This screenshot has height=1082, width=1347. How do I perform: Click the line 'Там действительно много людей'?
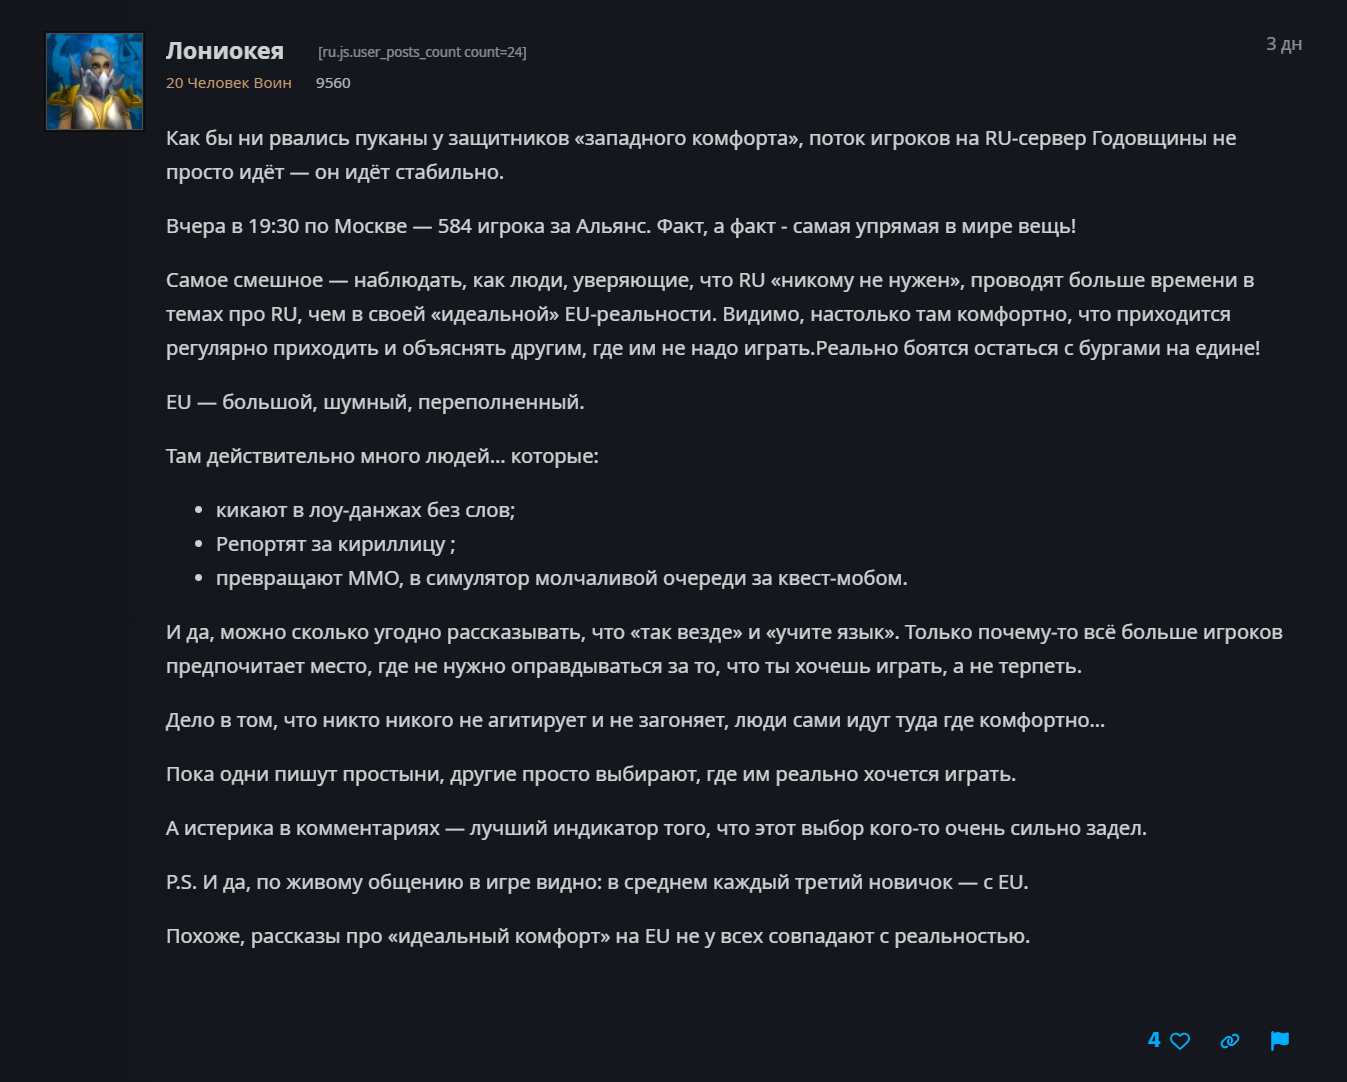(x=382, y=456)
